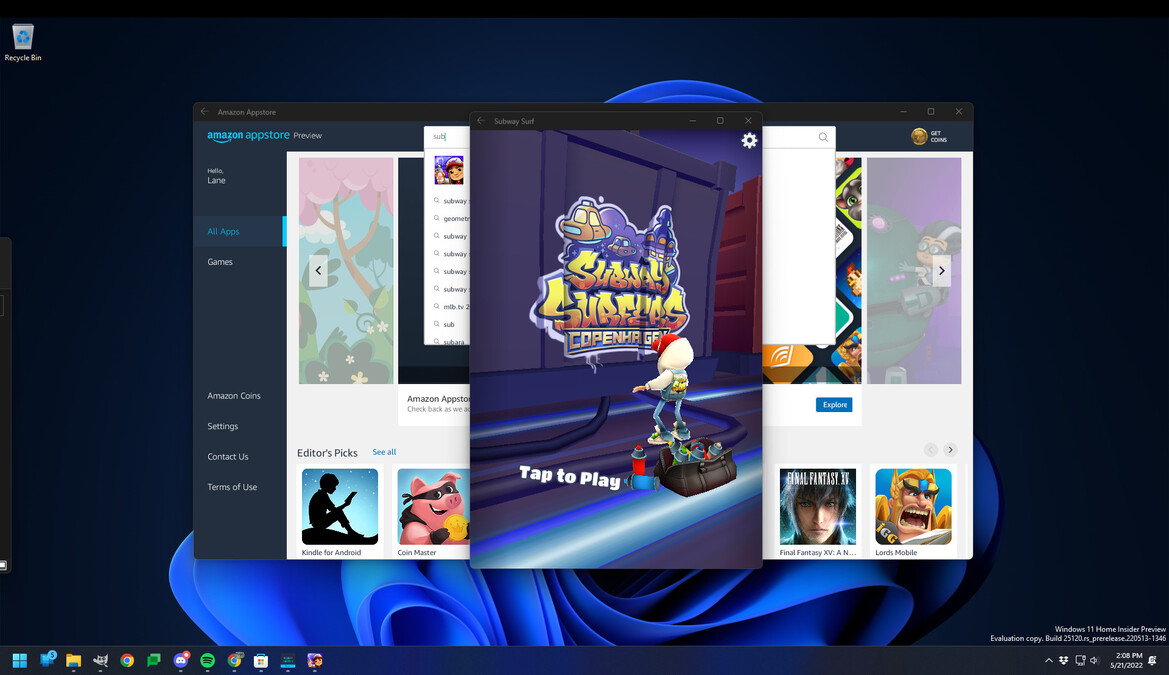Open Kindle for Android app tile
Screen dimensions: 1169x675
pos(340,512)
